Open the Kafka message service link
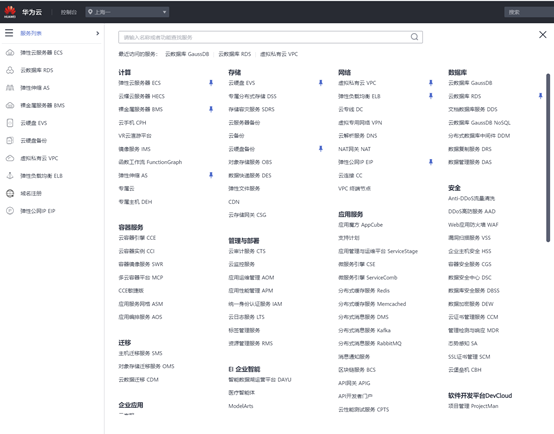 pyautogui.click(x=364, y=330)
